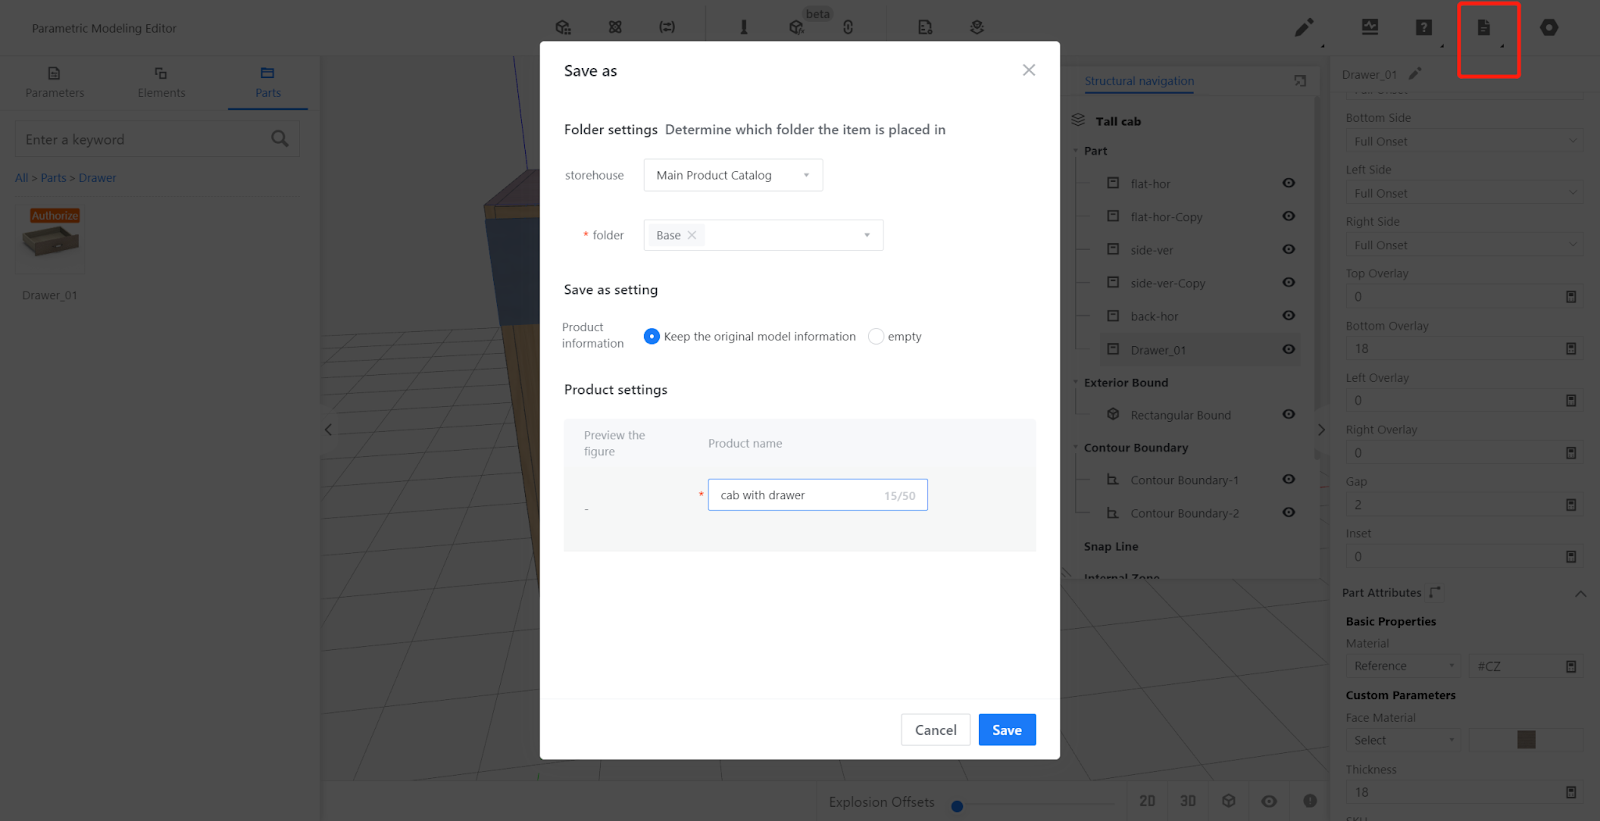Switch to the Elements tab
Image resolution: width=1600 pixels, height=821 pixels.
click(x=161, y=82)
